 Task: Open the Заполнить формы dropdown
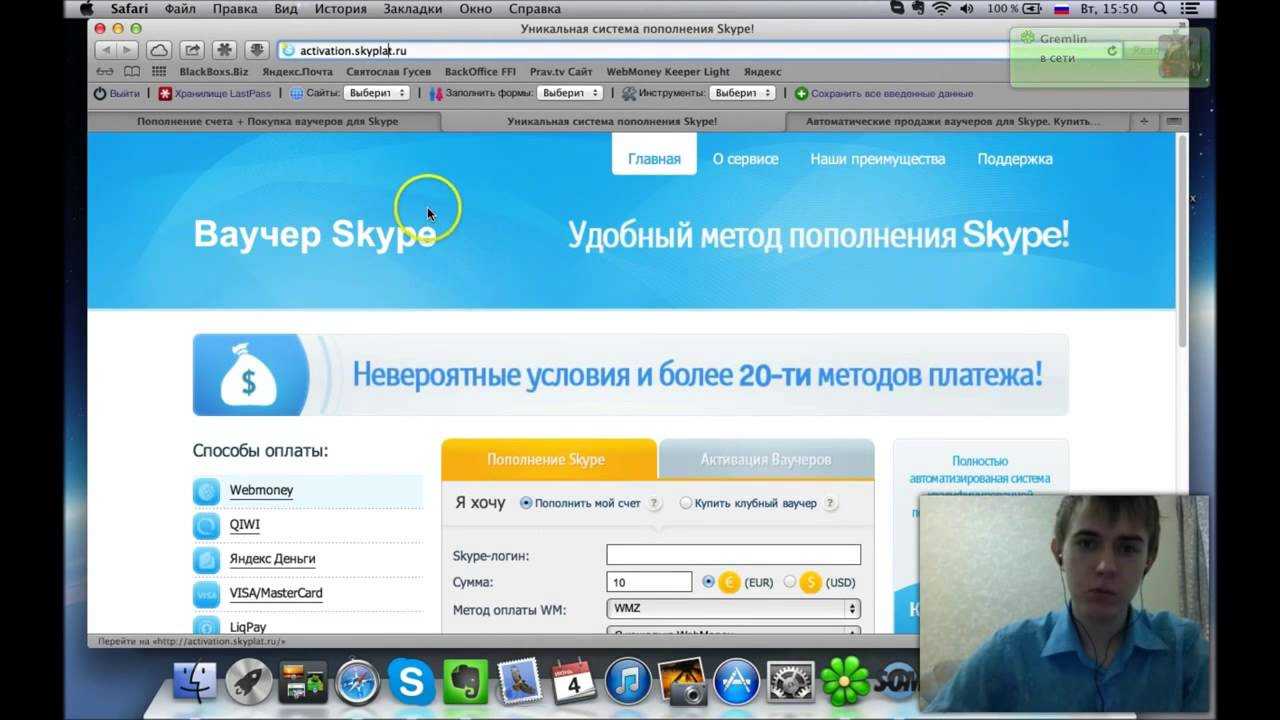click(x=569, y=93)
